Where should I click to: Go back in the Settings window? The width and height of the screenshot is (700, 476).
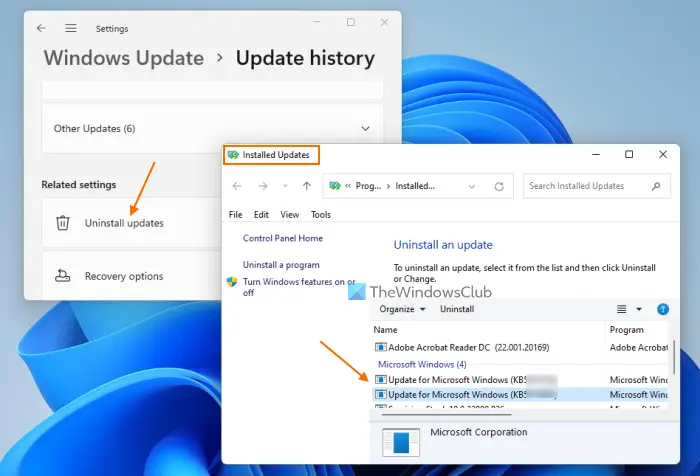[x=42, y=28]
